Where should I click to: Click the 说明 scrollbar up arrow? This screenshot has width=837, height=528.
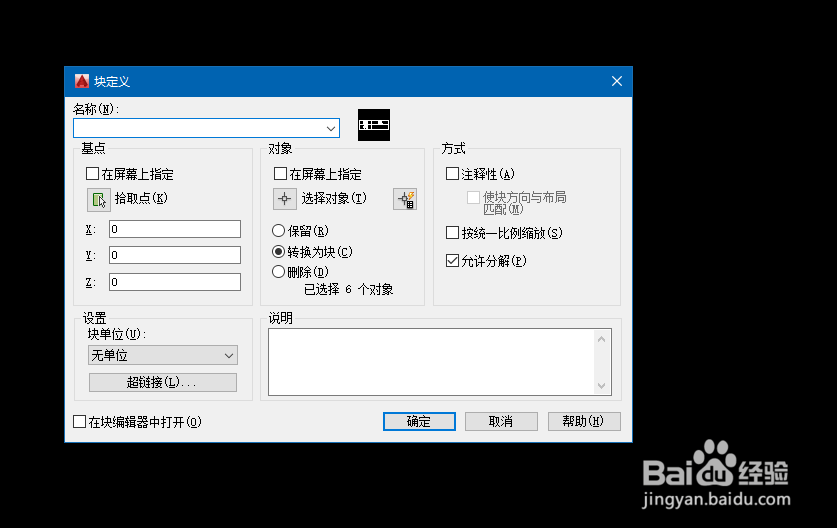(x=602, y=338)
